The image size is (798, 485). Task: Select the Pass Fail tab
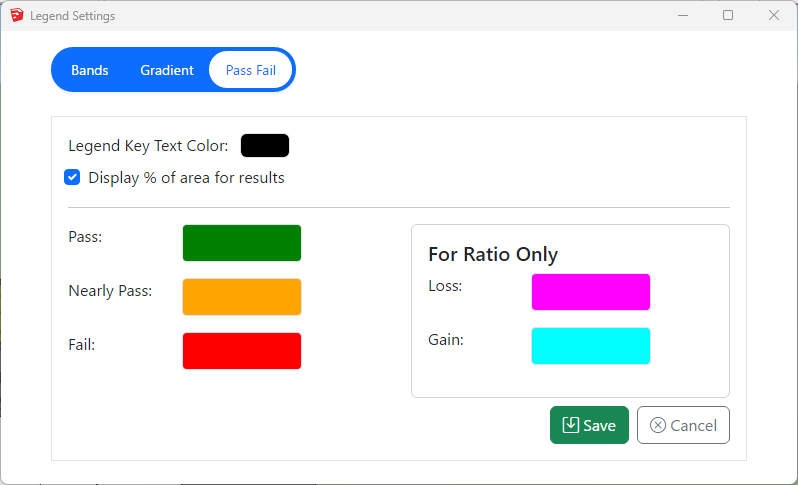point(250,70)
